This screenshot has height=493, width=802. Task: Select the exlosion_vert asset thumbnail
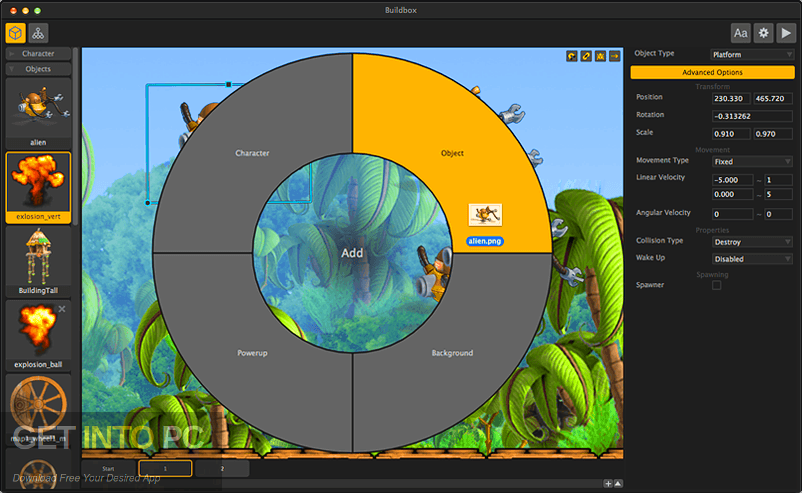38,187
